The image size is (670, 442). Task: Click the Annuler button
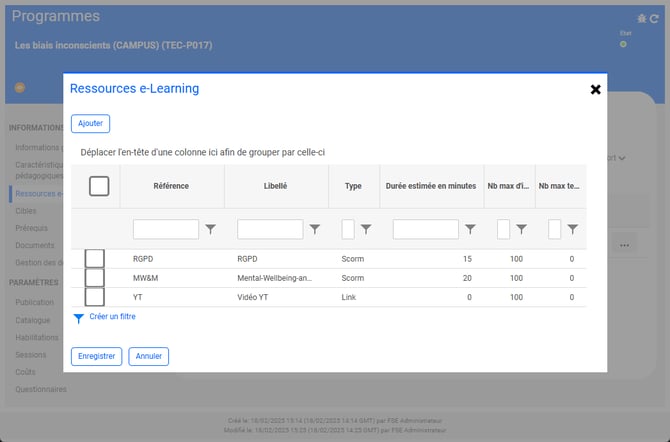149,356
